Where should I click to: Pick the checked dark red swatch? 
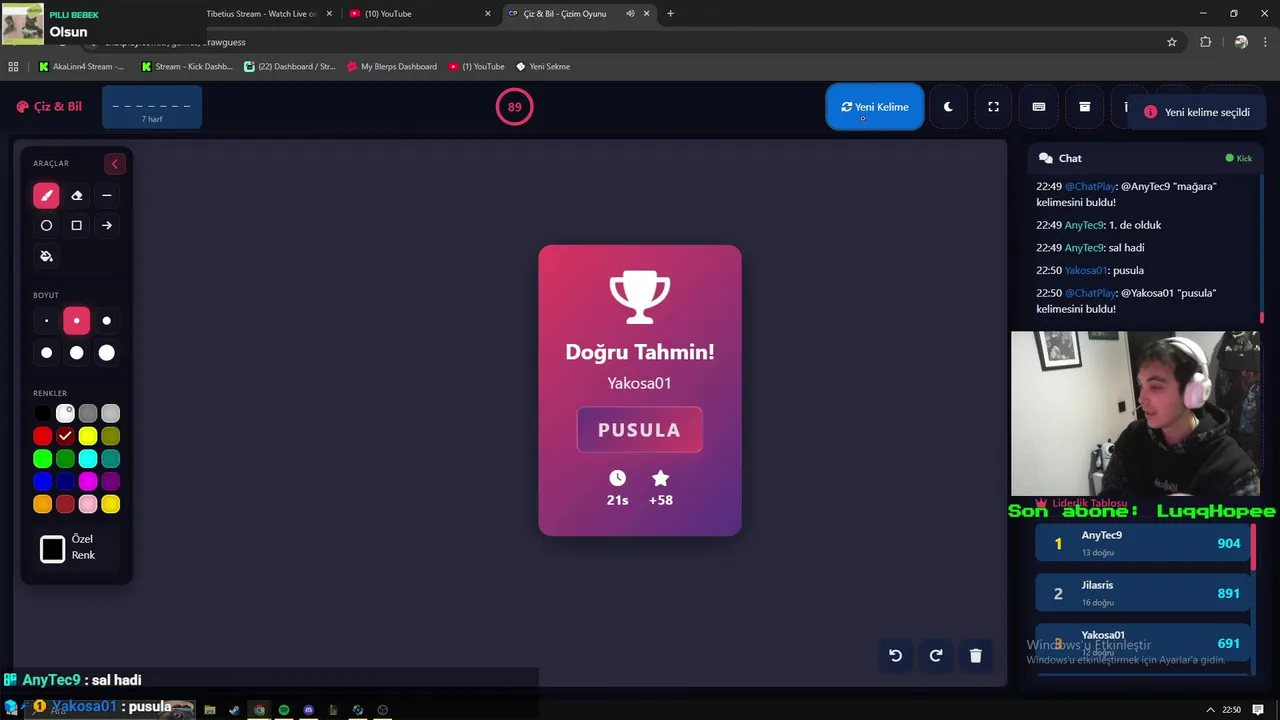coord(65,436)
